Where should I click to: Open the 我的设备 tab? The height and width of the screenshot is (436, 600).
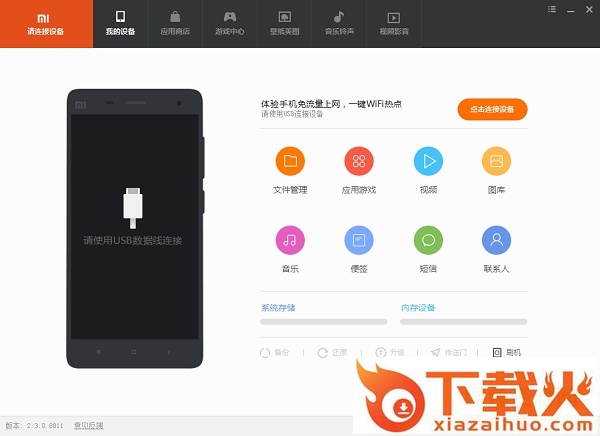pos(120,24)
